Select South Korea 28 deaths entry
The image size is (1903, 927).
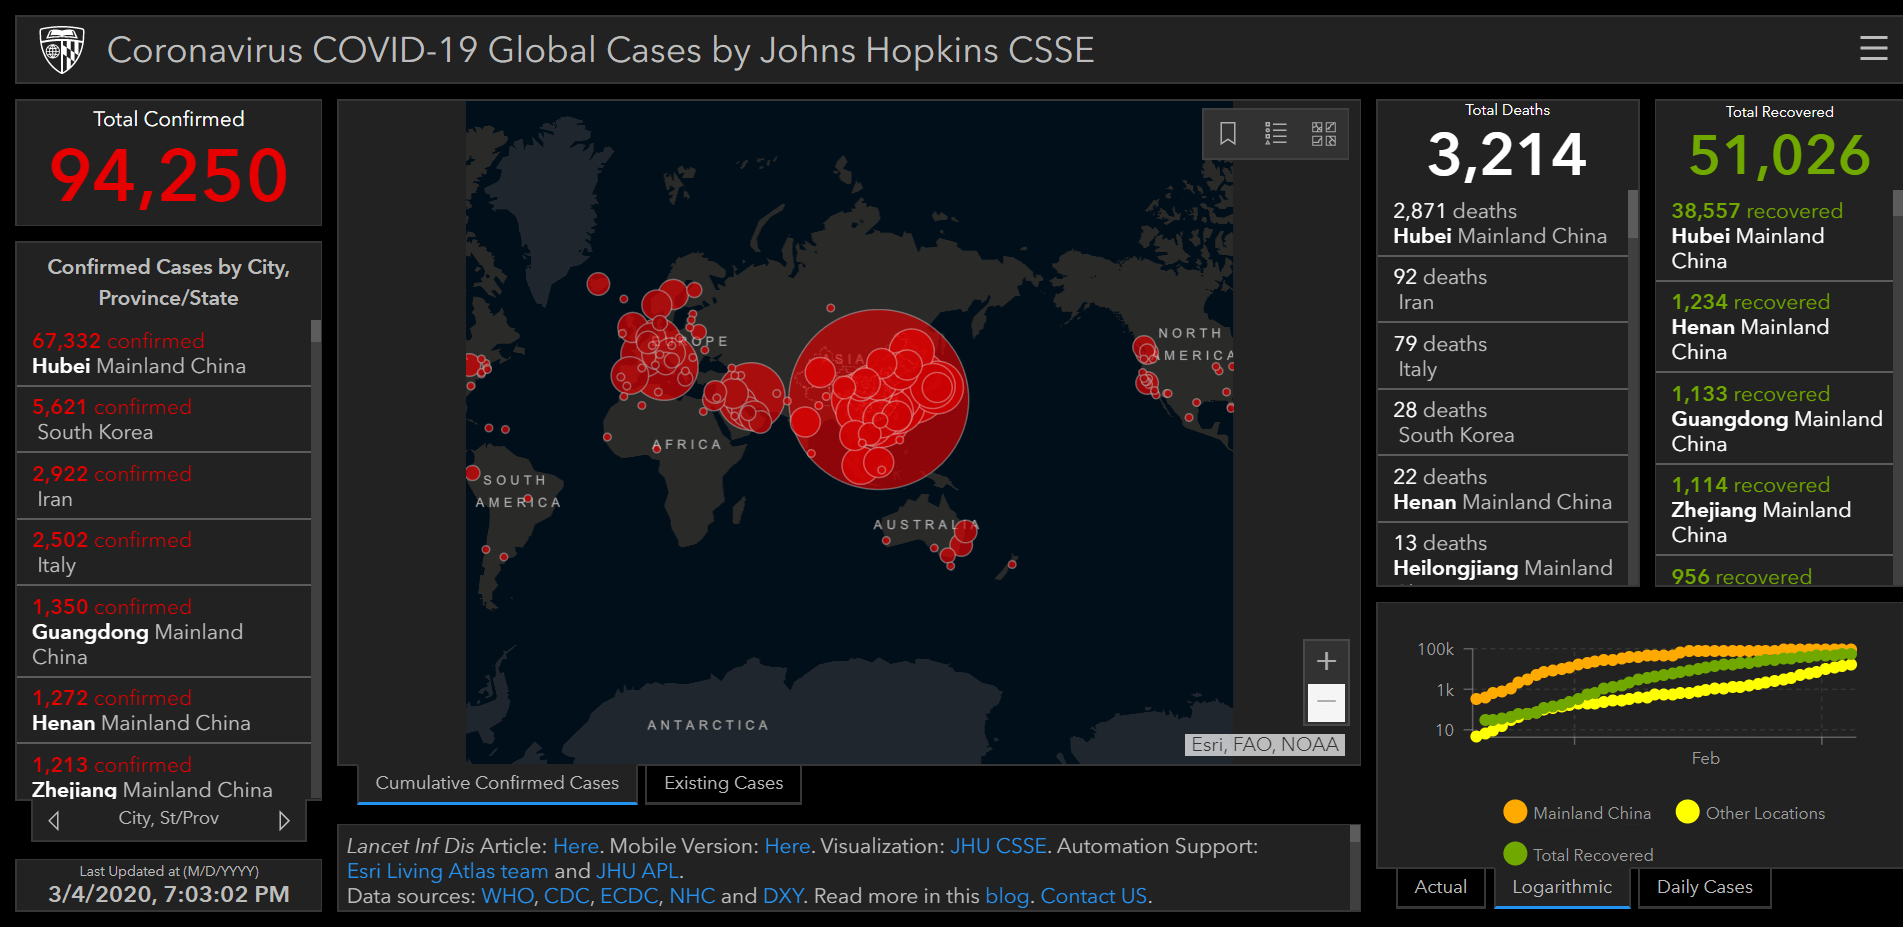click(x=1502, y=422)
